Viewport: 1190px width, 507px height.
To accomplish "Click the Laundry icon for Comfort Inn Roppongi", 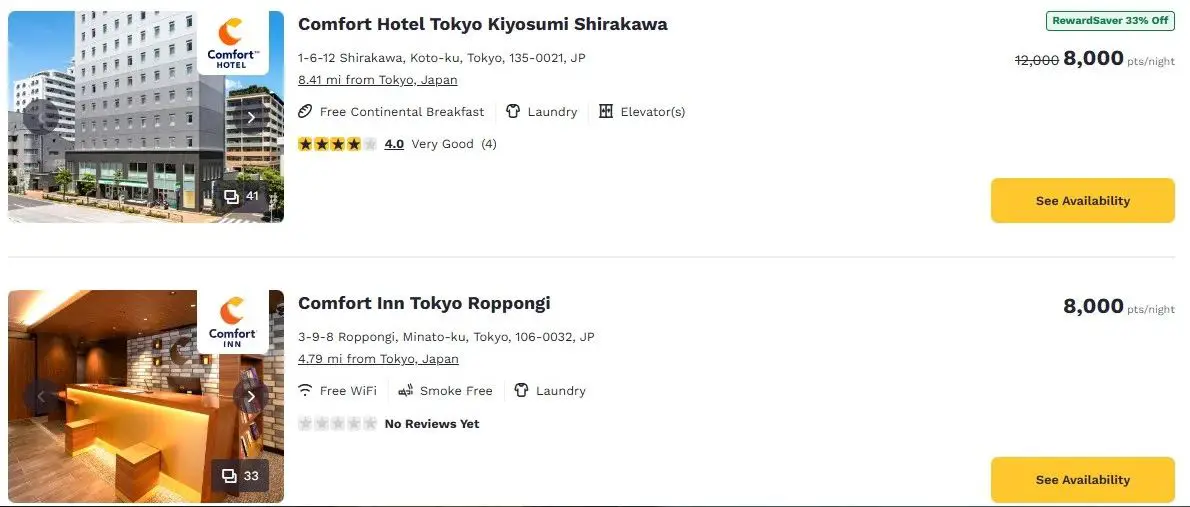I will point(521,391).
